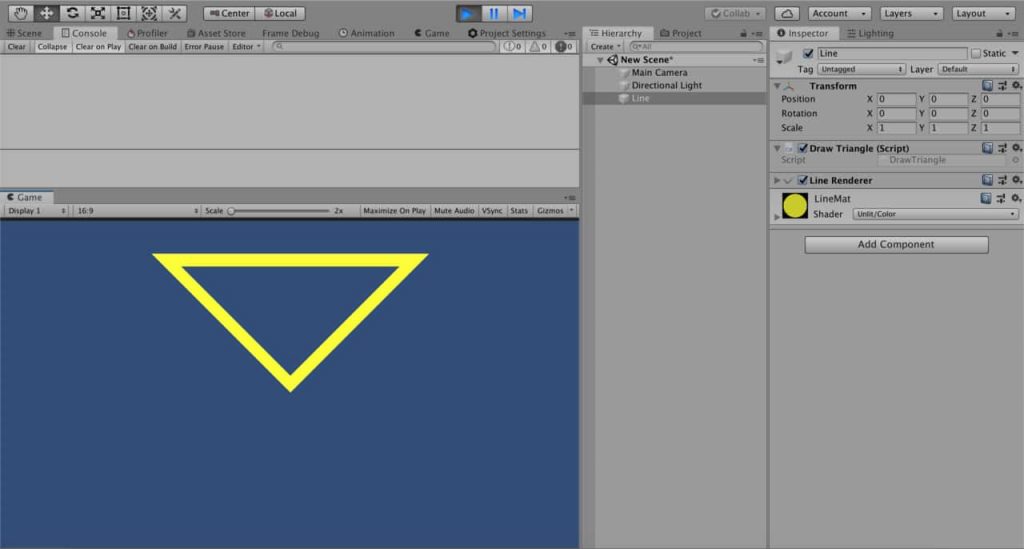The height and width of the screenshot is (549, 1024).
Task: Open Line Renderer gear menu
Action: 1016,180
